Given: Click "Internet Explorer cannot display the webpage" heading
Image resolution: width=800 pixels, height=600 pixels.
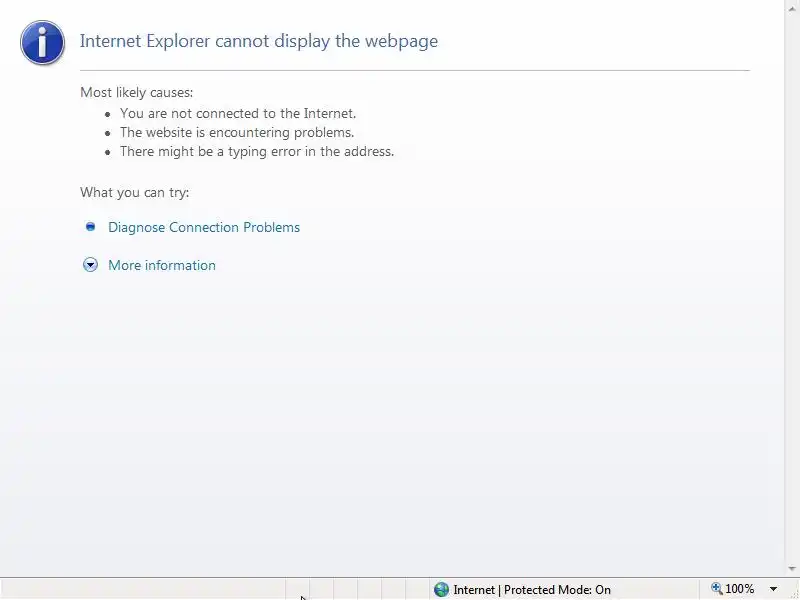Looking at the screenshot, I should pos(259,41).
